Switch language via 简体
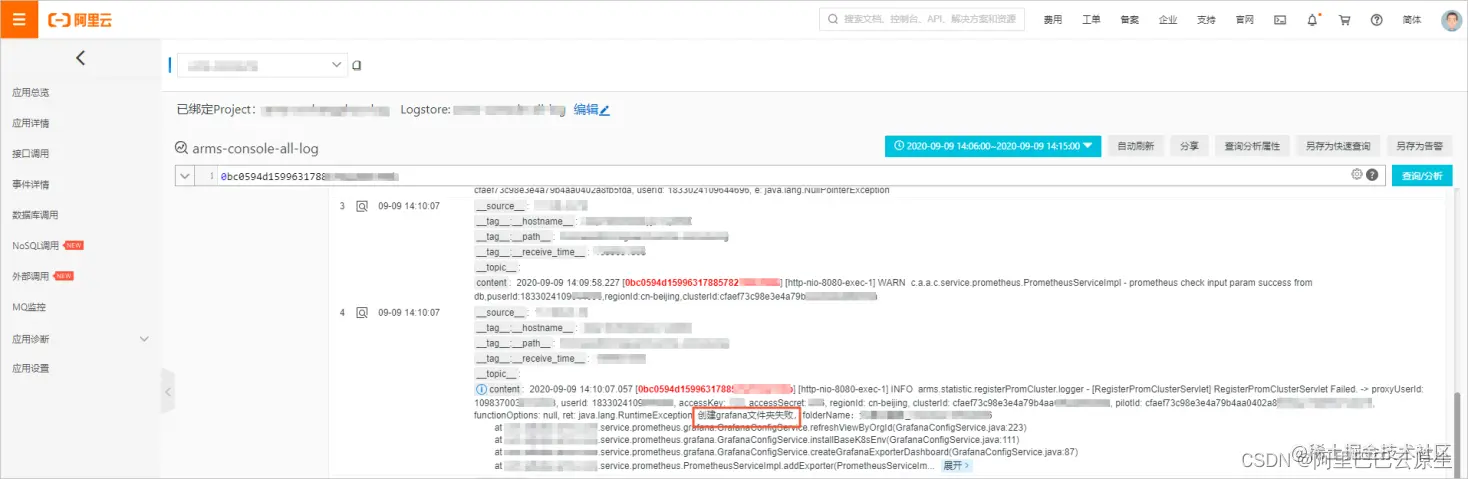The image size is (1468, 479). click(1412, 20)
